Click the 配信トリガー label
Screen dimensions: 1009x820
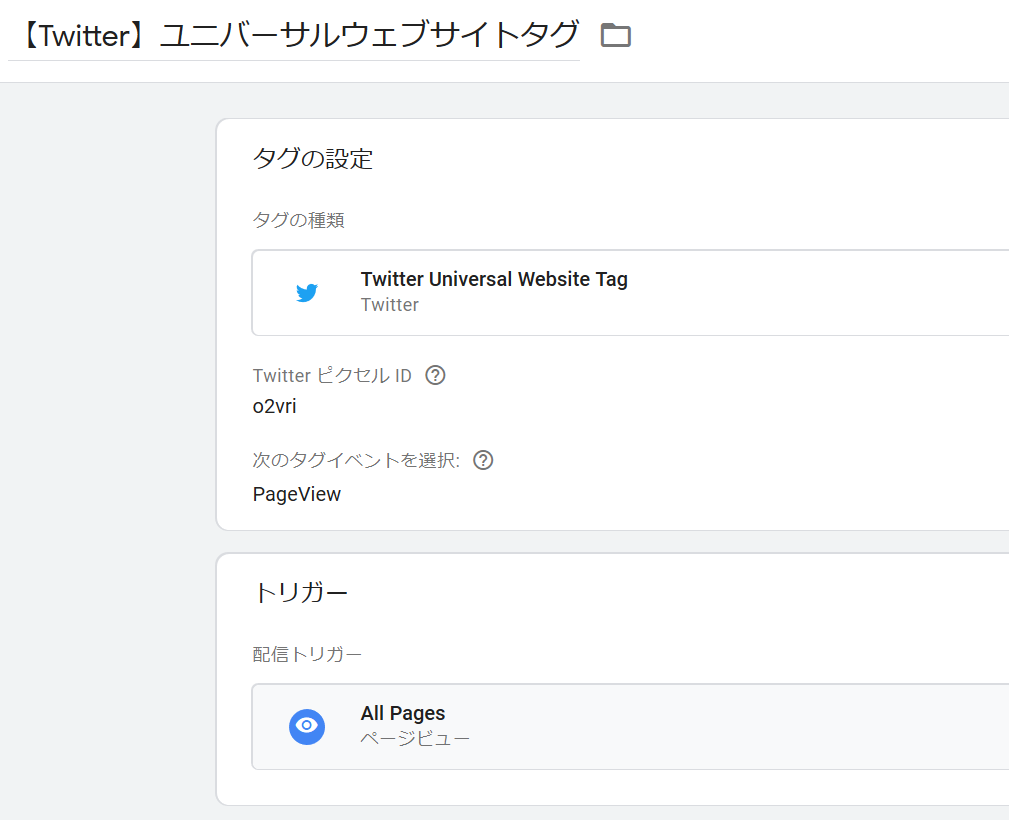pyautogui.click(x=308, y=654)
